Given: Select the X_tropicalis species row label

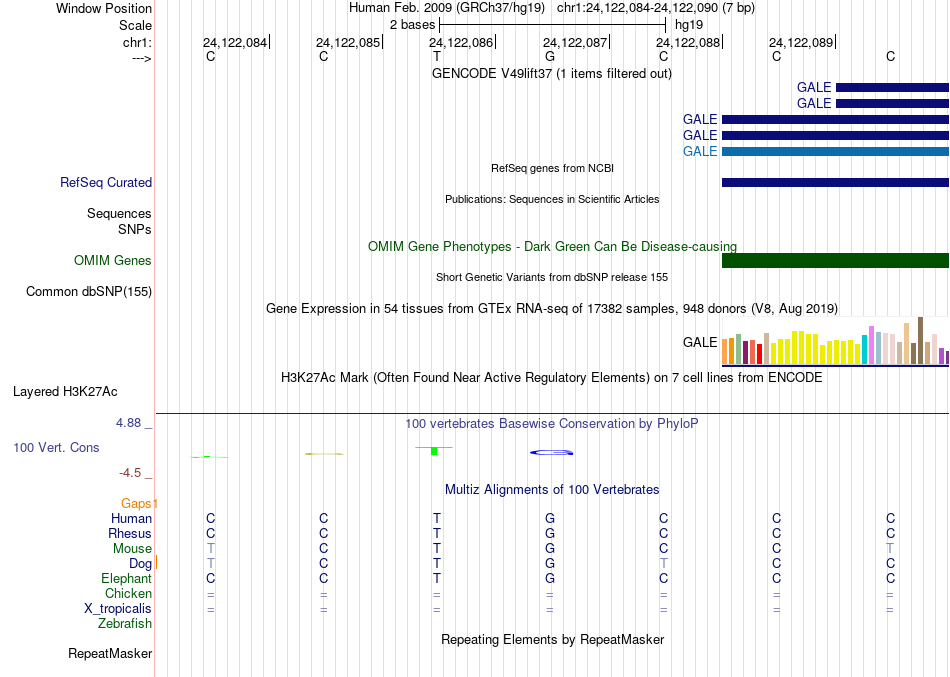Looking at the screenshot, I should point(118,609).
